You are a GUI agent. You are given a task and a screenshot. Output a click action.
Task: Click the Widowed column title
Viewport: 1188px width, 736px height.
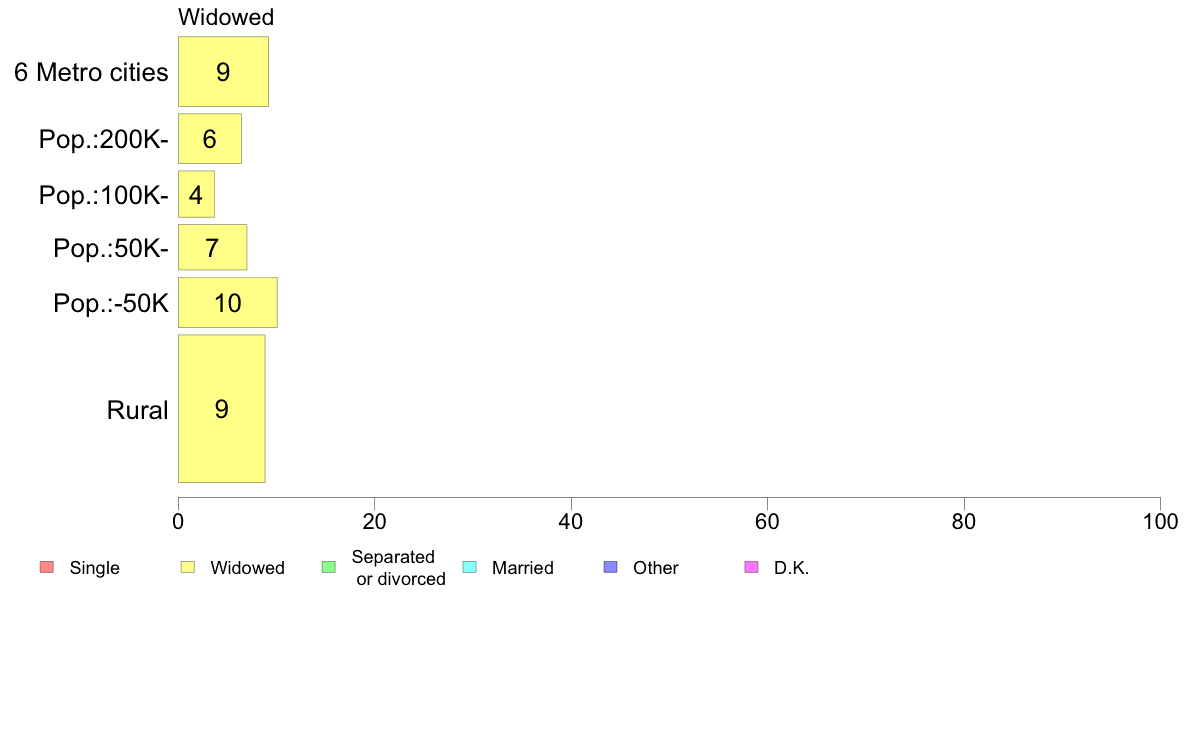point(226,17)
